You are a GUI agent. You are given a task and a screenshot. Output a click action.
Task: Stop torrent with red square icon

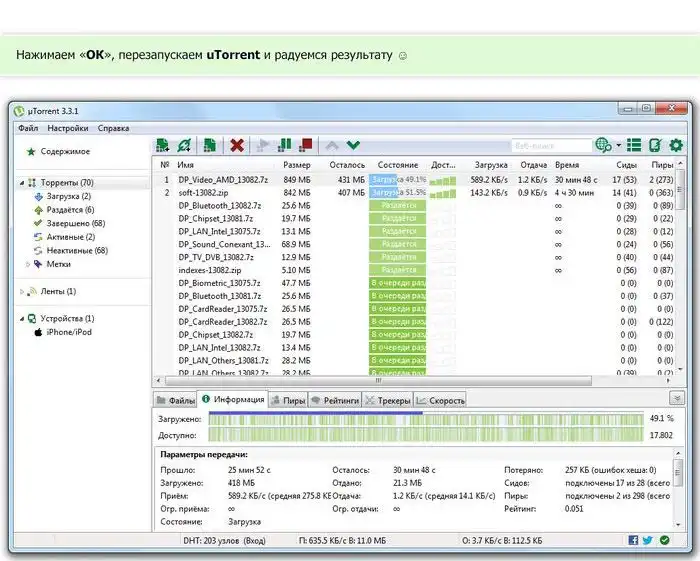(x=306, y=146)
